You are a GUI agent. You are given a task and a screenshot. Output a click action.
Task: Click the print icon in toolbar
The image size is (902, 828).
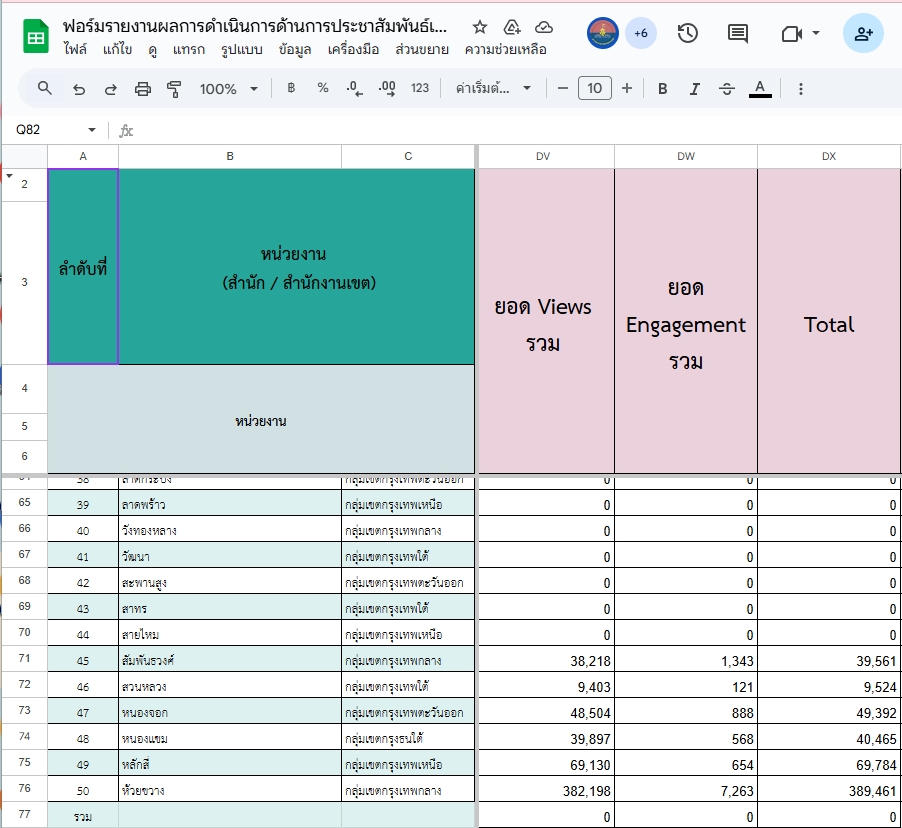click(x=143, y=89)
